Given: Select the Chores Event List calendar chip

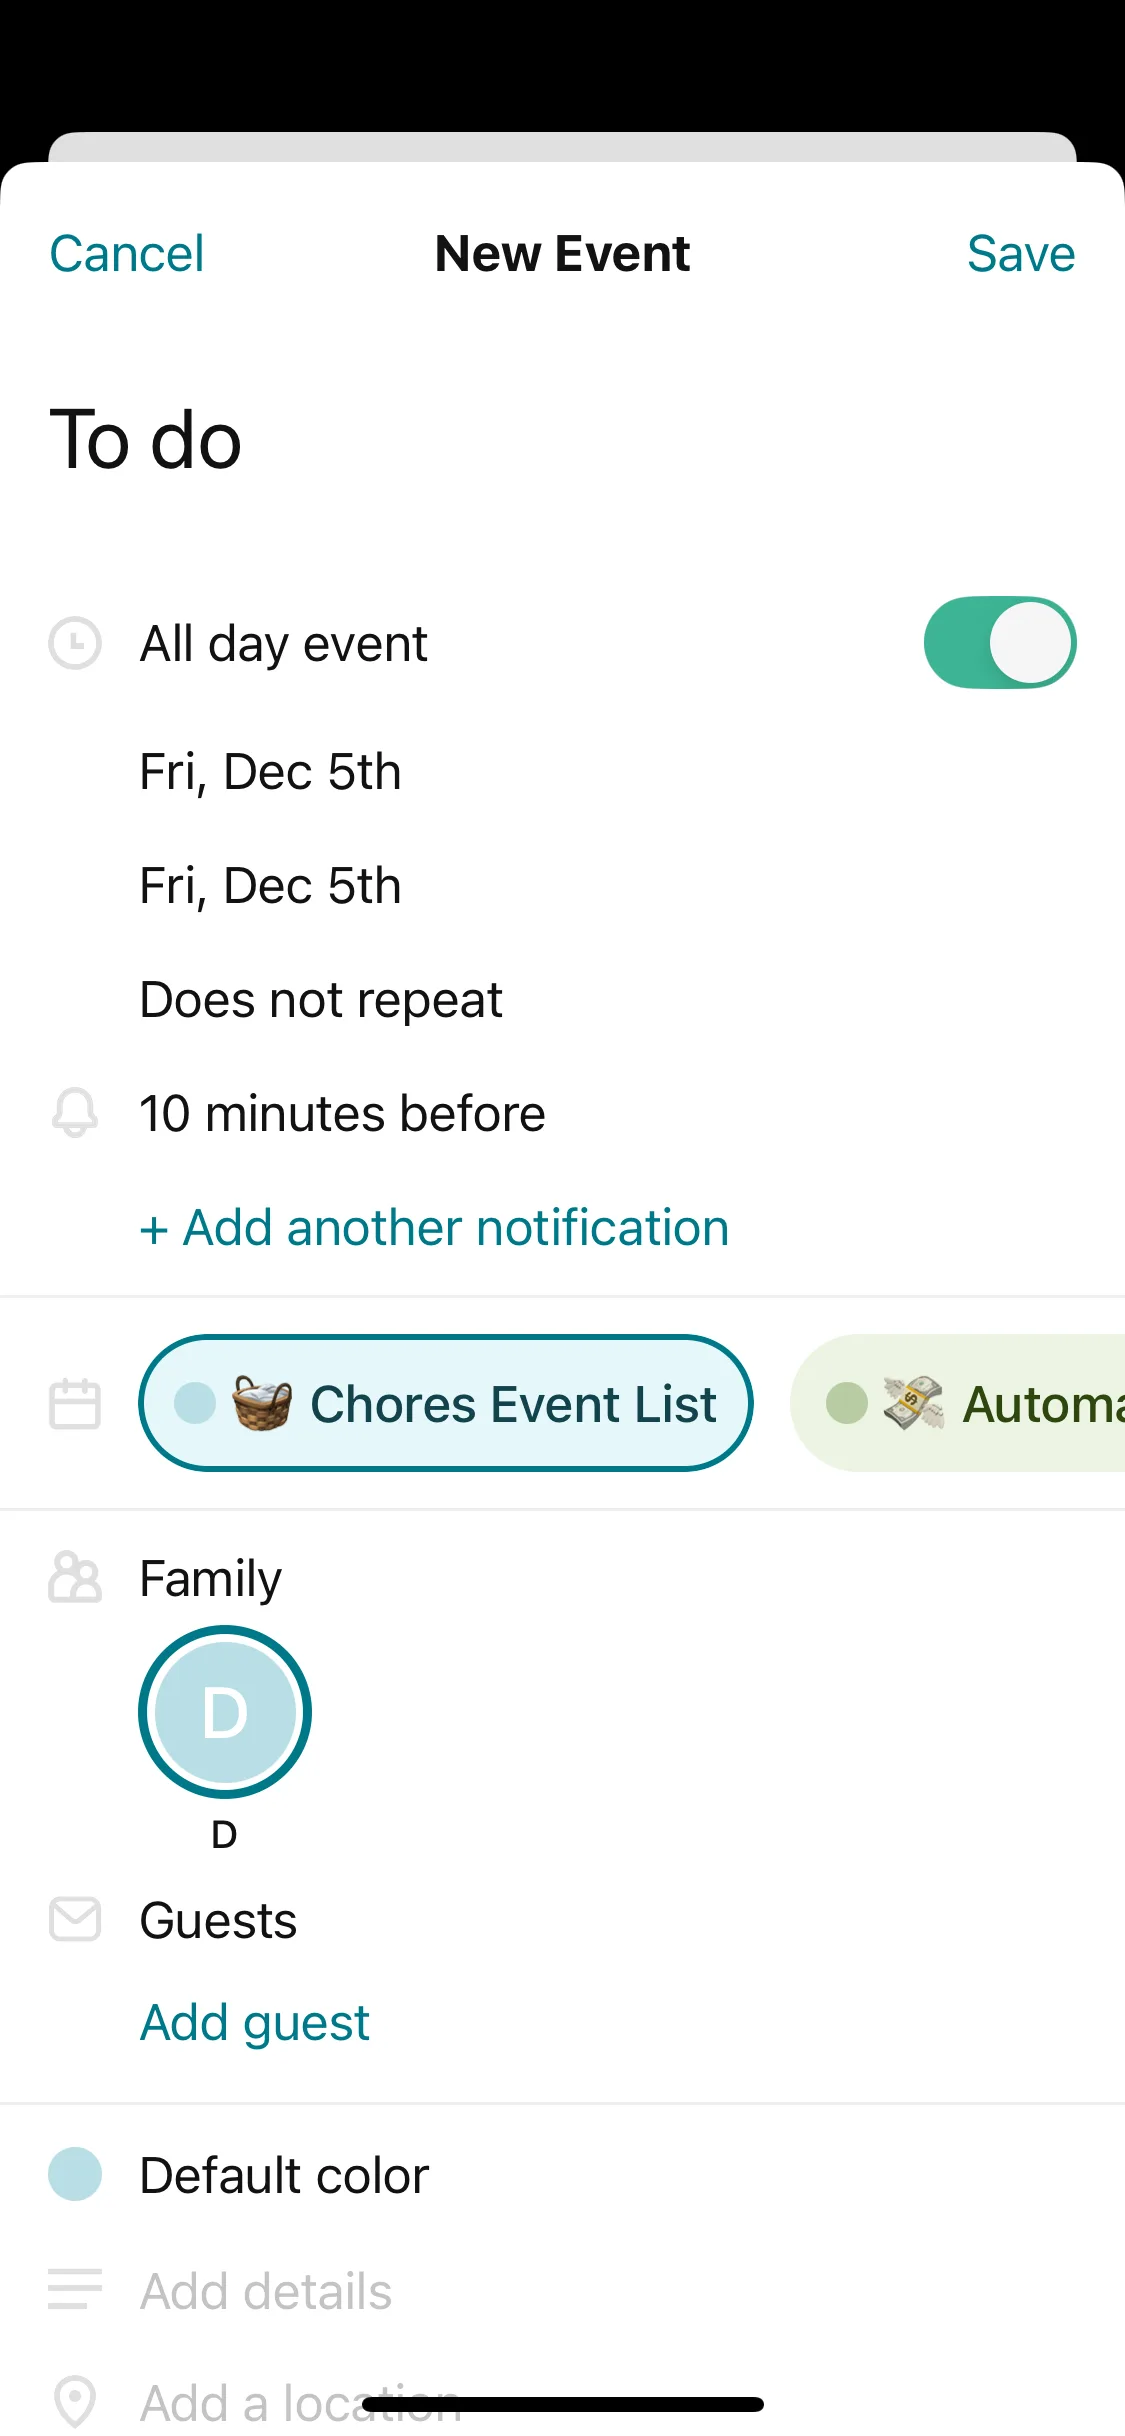Looking at the screenshot, I should [x=445, y=1403].
